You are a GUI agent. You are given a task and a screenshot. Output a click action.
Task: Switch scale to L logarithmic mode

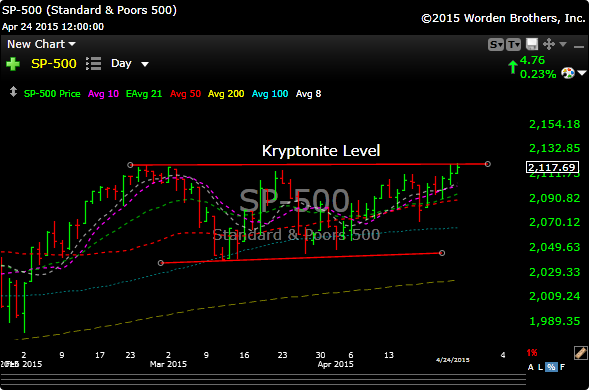click(541, 367)
